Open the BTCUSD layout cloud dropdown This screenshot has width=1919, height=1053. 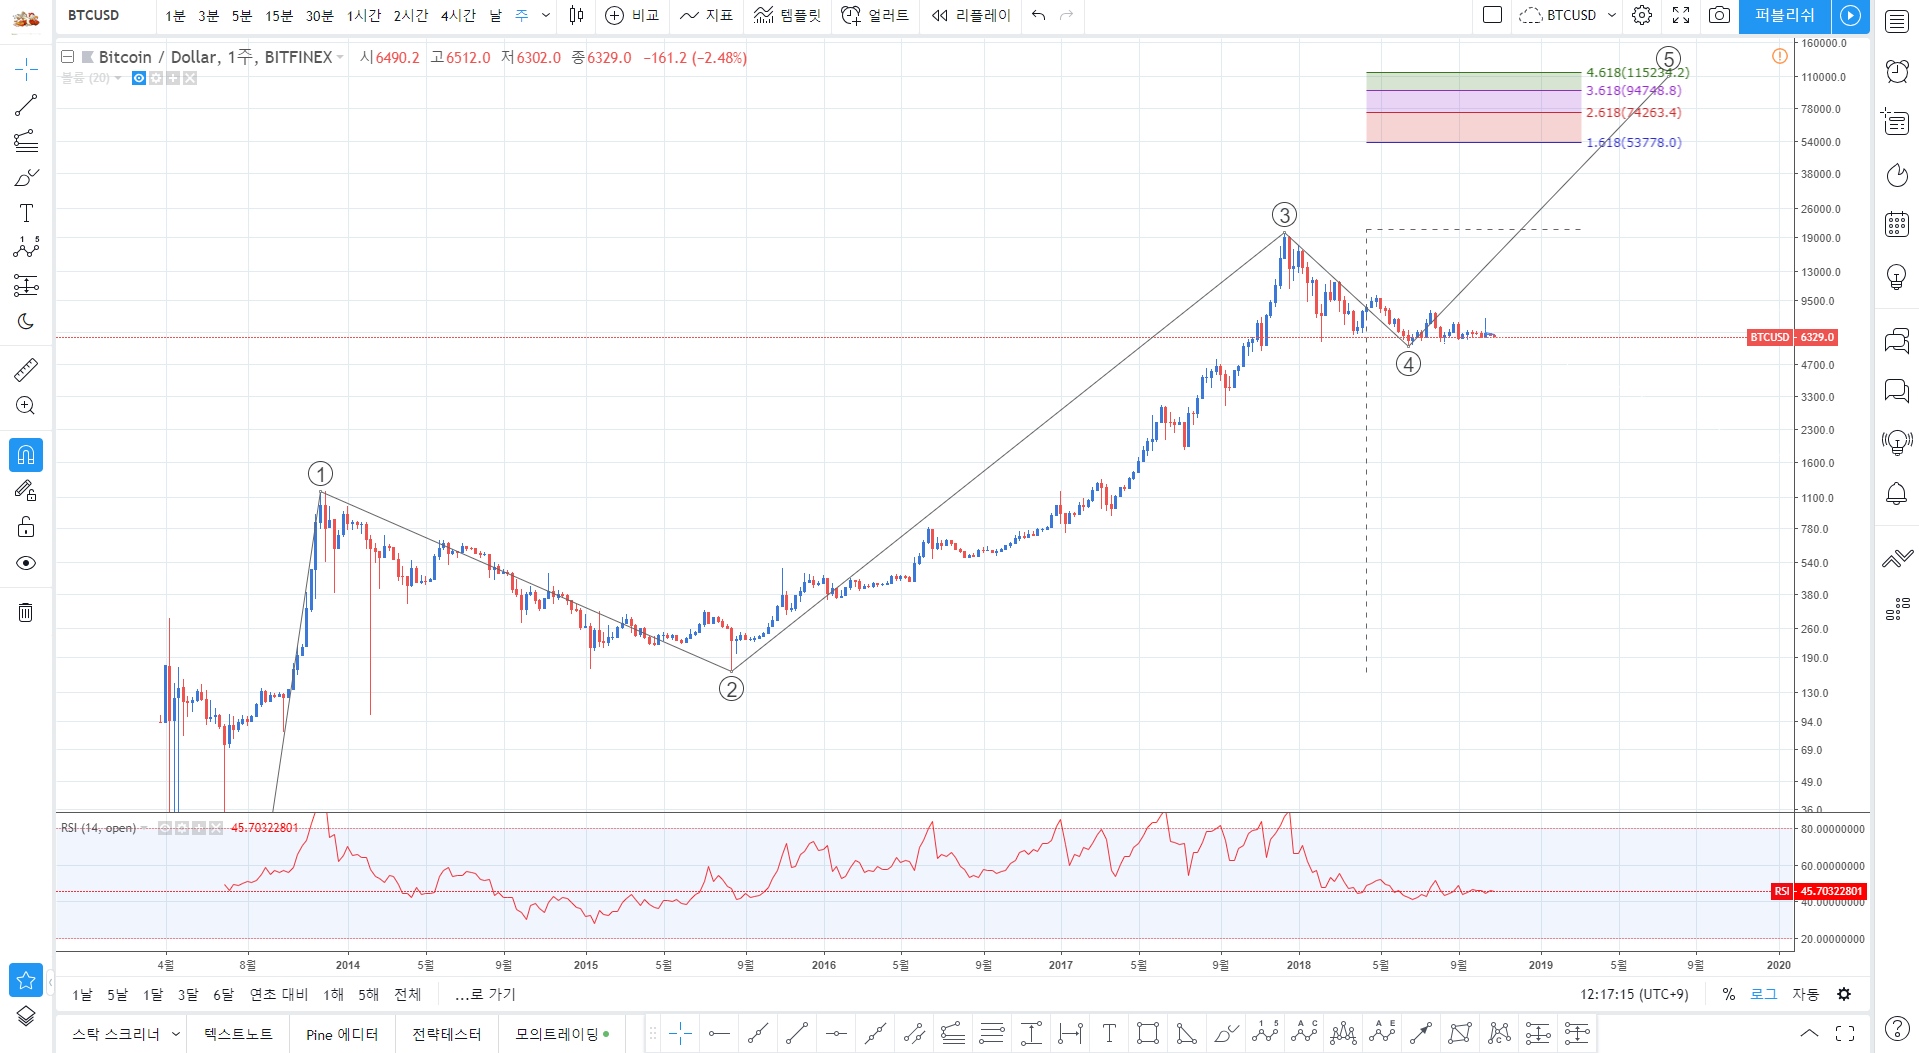(1567, 15)
